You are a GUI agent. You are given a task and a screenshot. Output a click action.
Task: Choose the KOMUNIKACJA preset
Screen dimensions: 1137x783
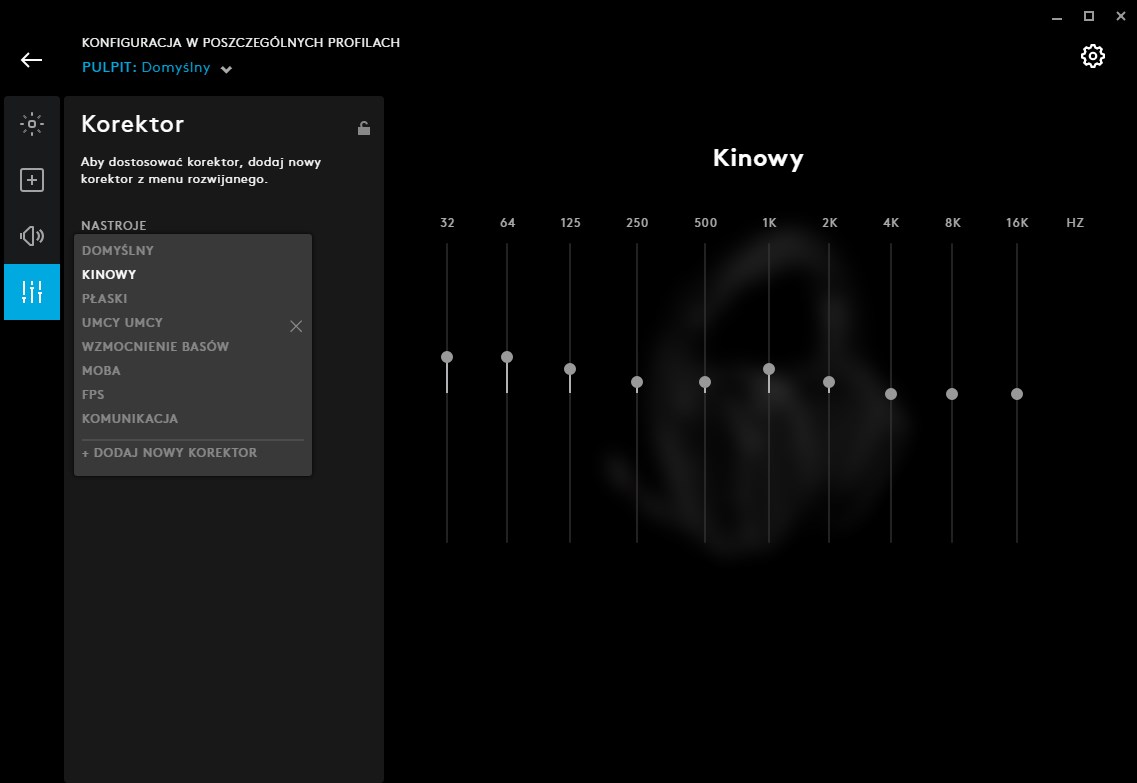coord(130,419)
